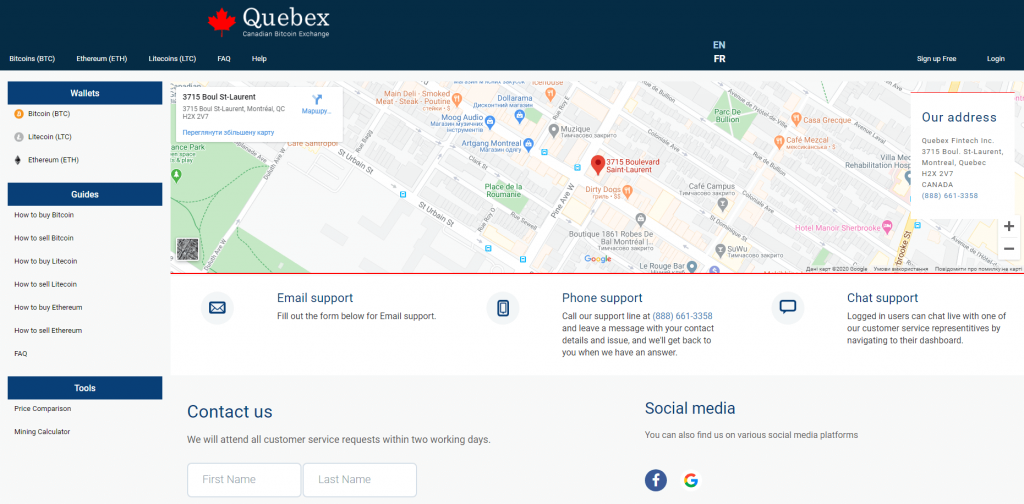The height and width of the screenshot is (504, 1024).
Task: Open How to buy Bitcoin guide
Action: coord(44,215)
